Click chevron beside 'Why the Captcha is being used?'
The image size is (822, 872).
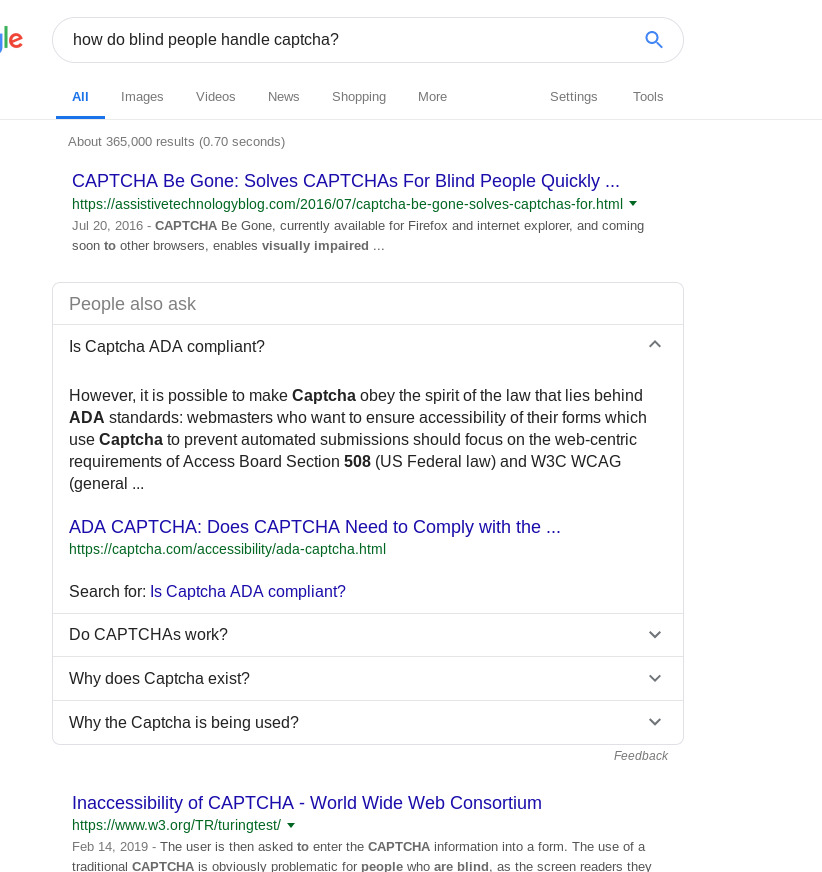pos(655,722)
